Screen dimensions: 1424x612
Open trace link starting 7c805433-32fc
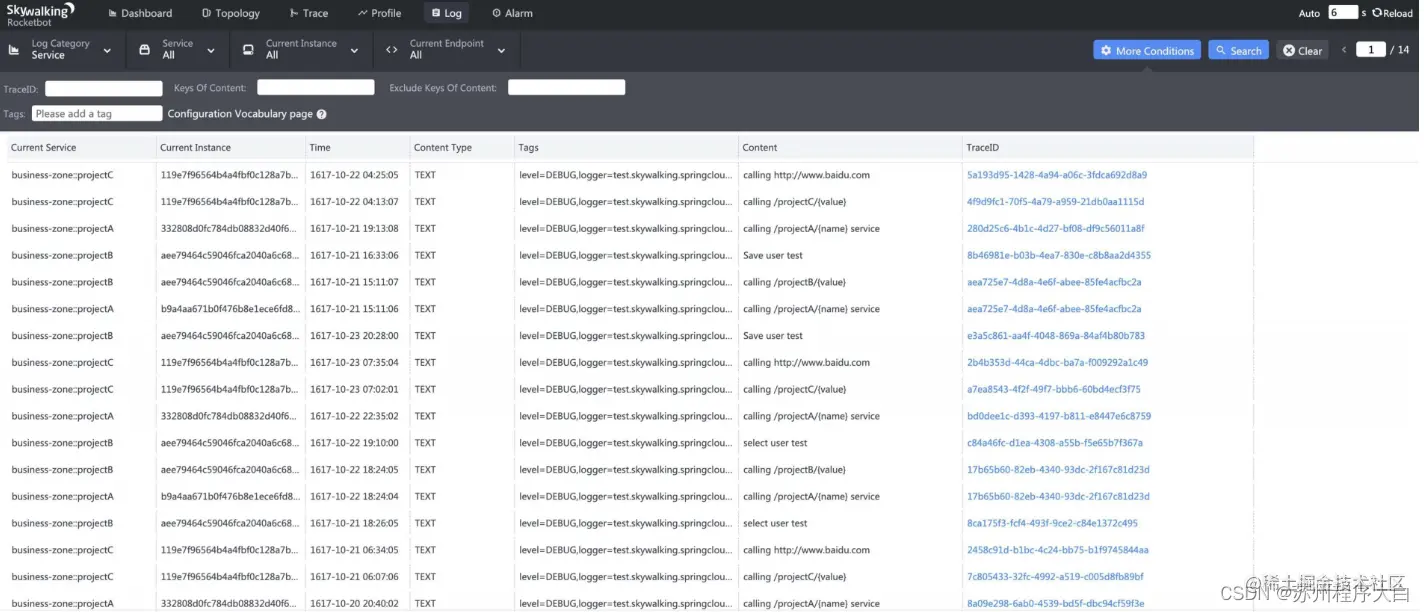(1055, 577)
